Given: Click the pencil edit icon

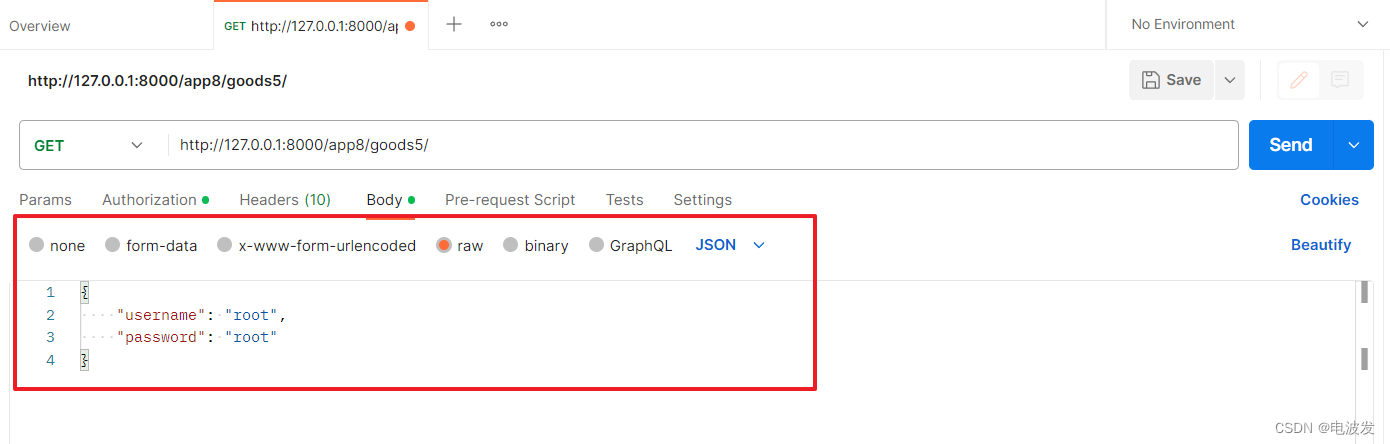Looking at the screenshot, I should [x=1299, y=80].
